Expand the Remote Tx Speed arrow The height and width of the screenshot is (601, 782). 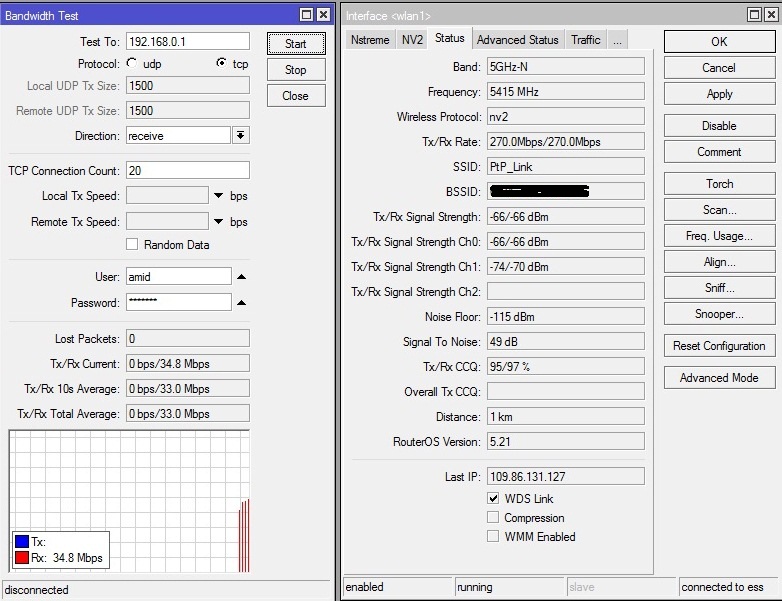pyautogui.click(x=219, y=222)
